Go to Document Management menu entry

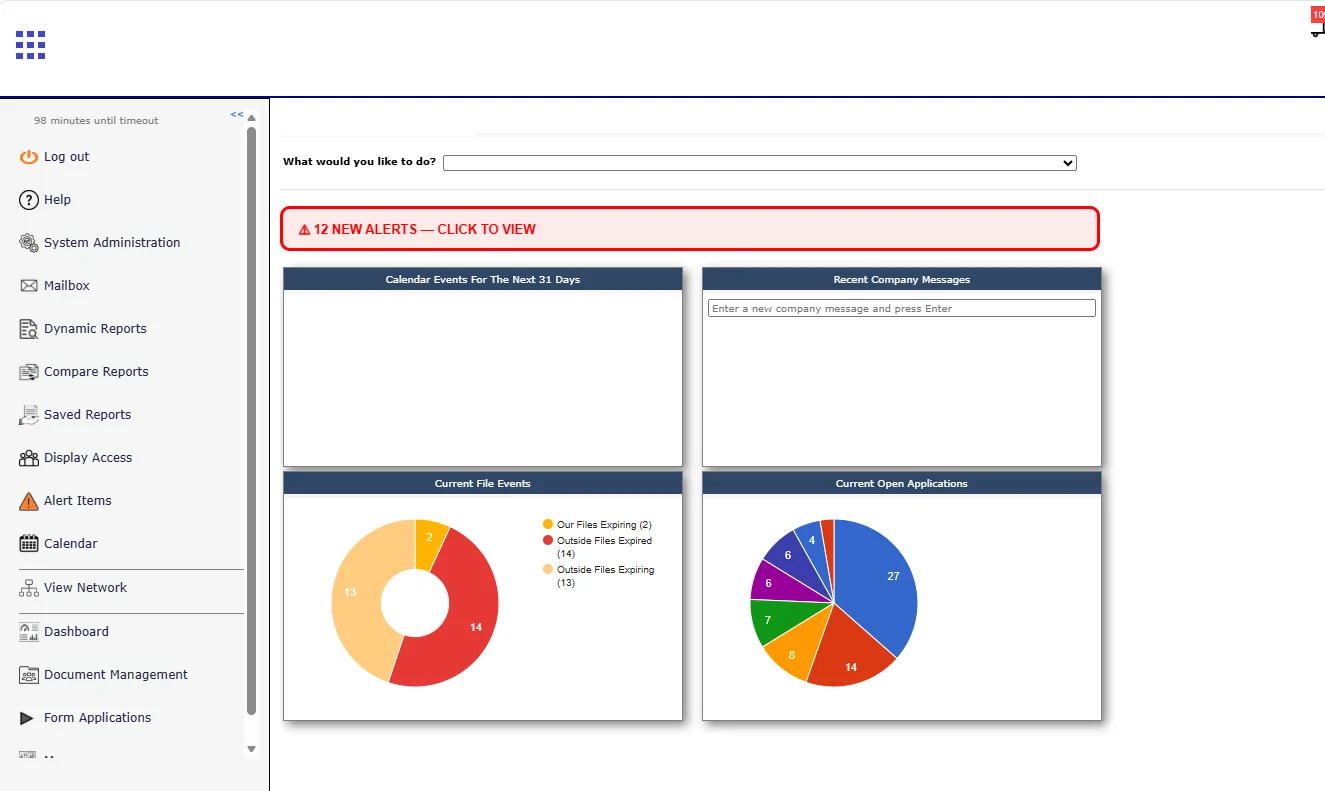click(116, 675)
